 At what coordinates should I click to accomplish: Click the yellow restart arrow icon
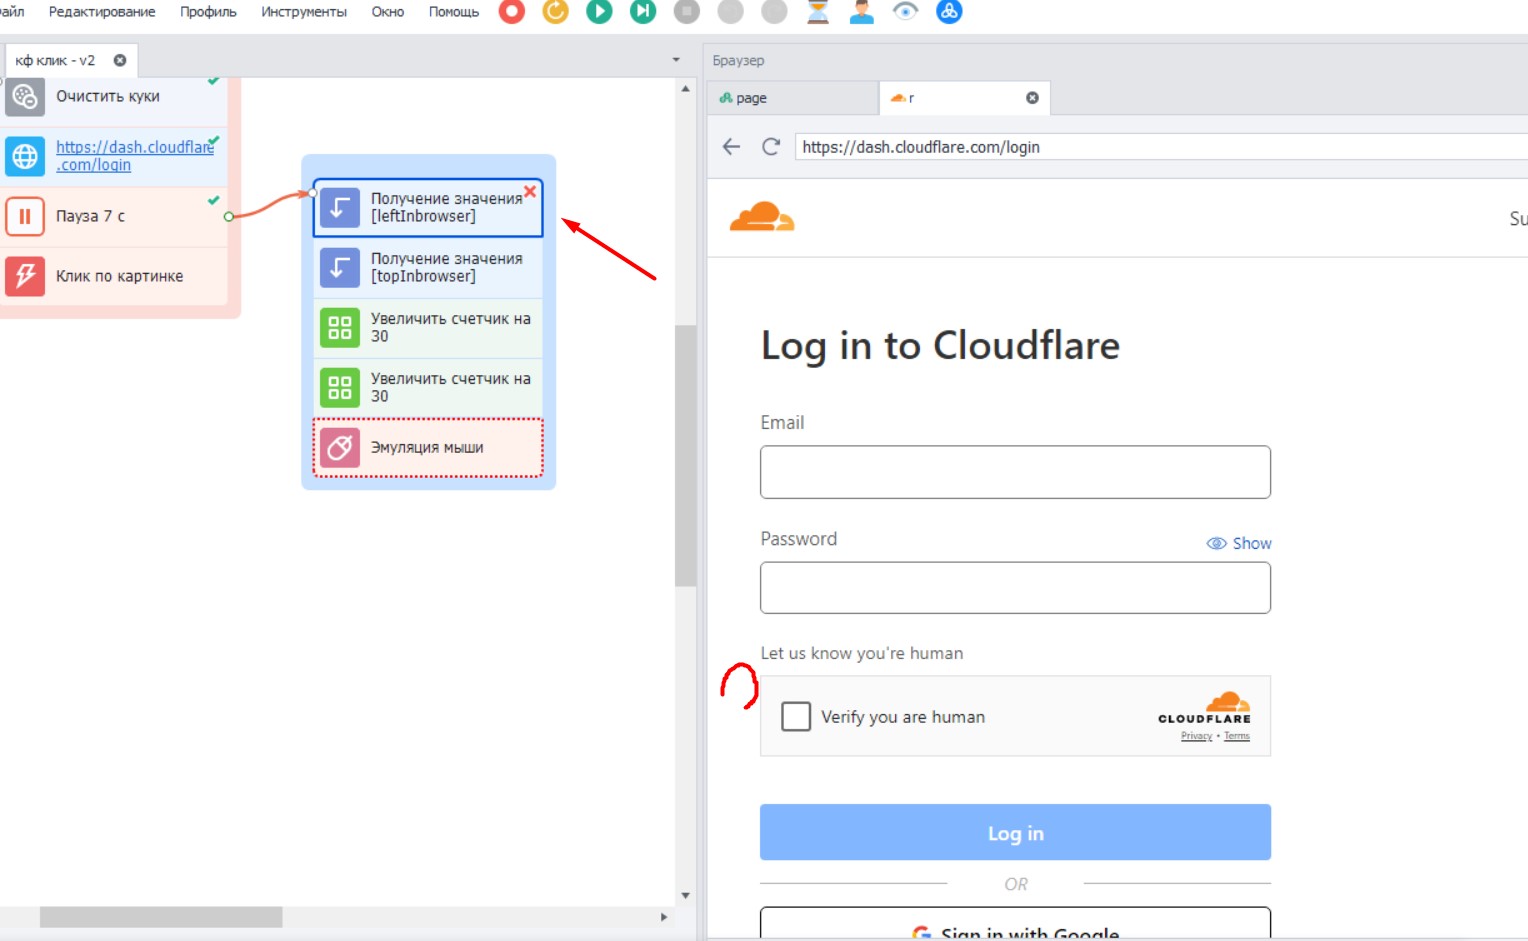(555, 11)
